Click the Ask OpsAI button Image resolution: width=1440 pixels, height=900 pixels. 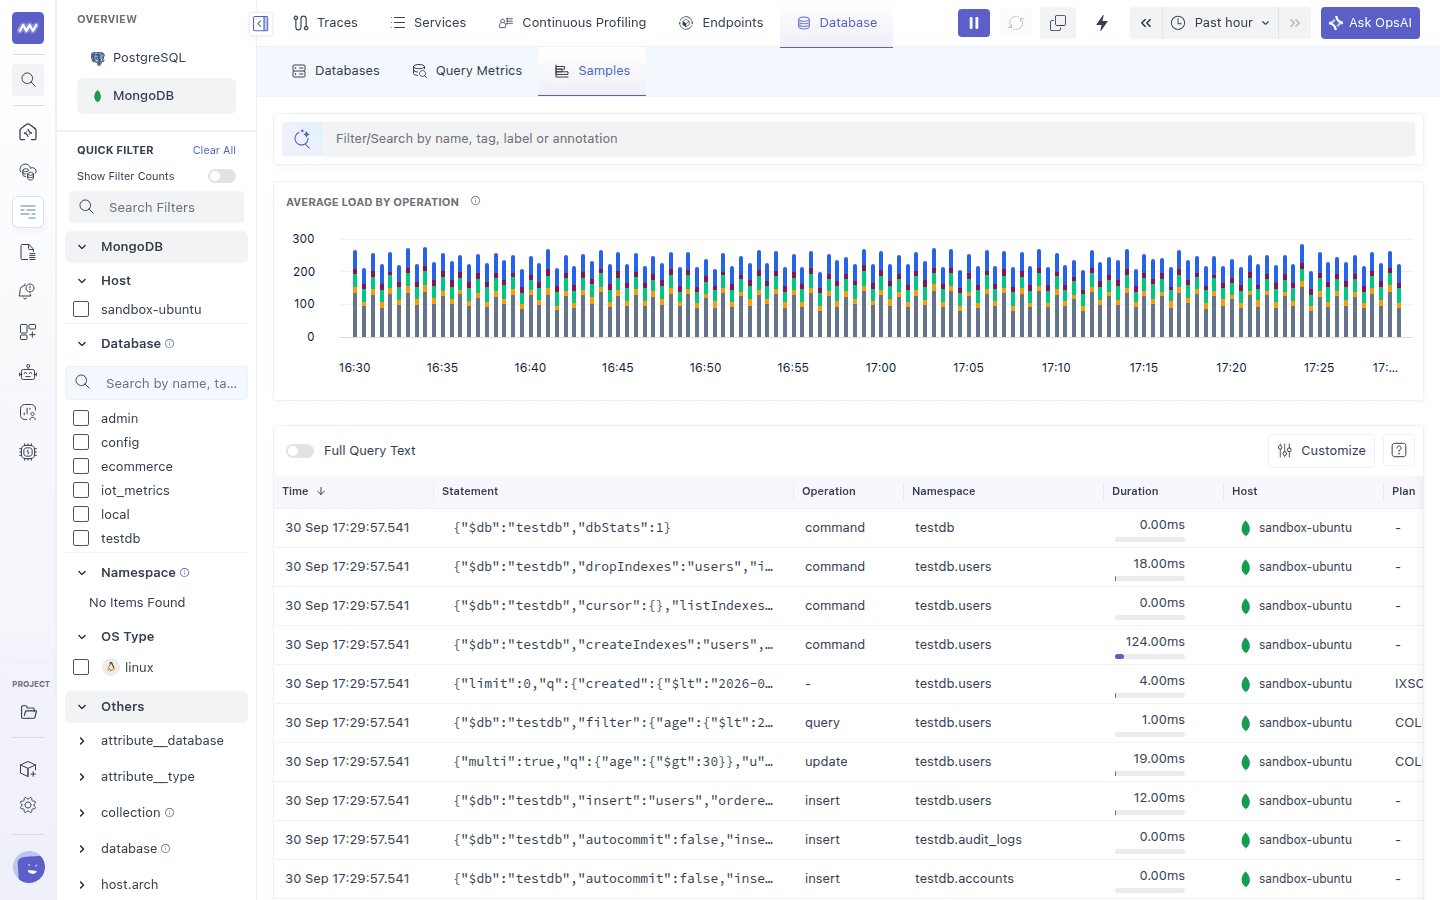tap(1370, 23)
